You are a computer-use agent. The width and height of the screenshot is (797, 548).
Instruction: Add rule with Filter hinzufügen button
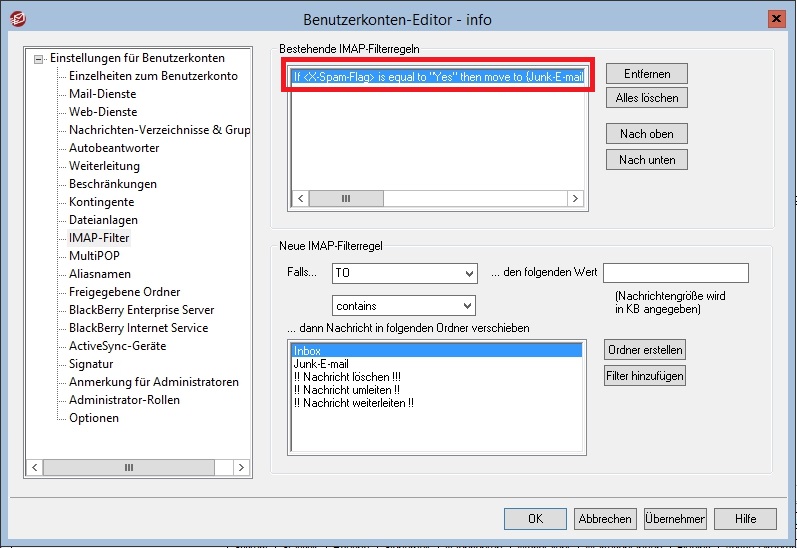pyautogui.click(x=645, y=376)
